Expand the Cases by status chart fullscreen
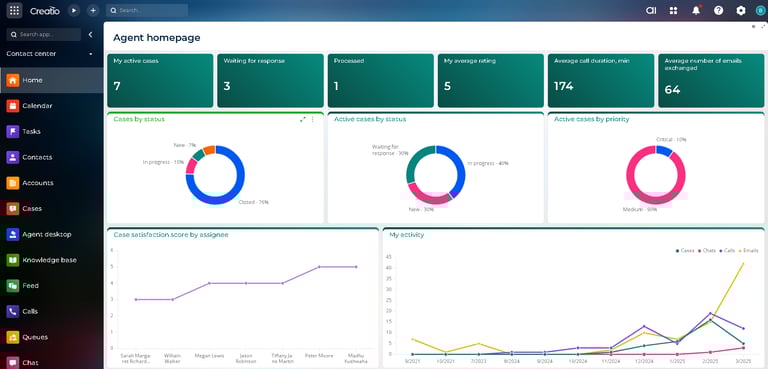The width and height of the screenshot is (768, 369). coord(303,119)
